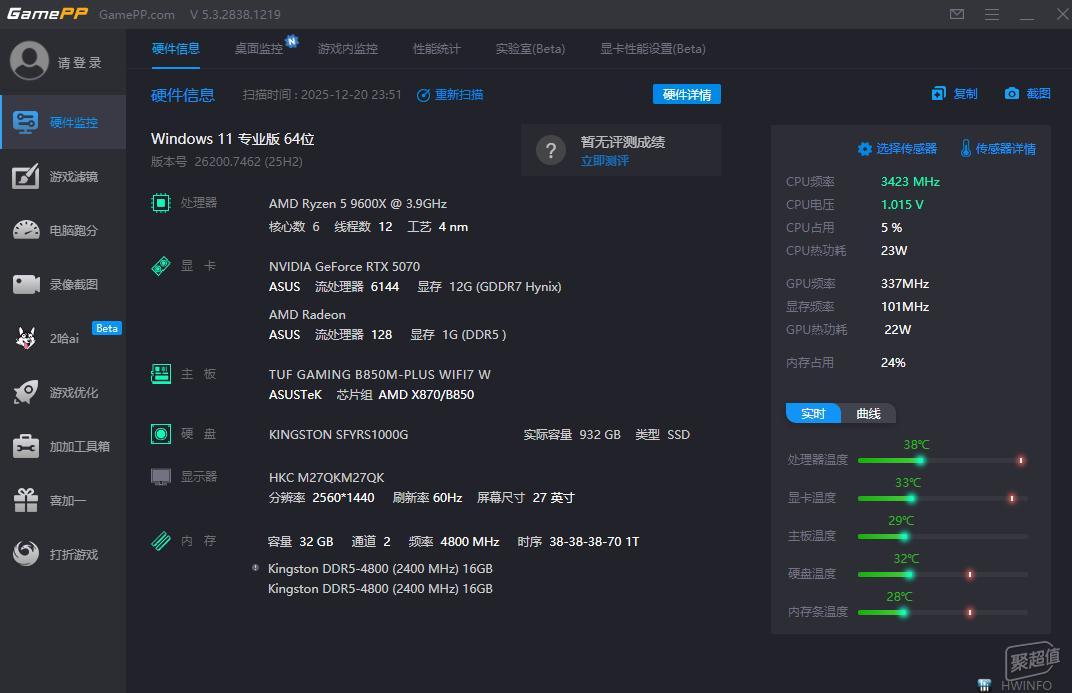
Task: Select the 游戏滤镜 tool in sidebar
Action: 63,176
